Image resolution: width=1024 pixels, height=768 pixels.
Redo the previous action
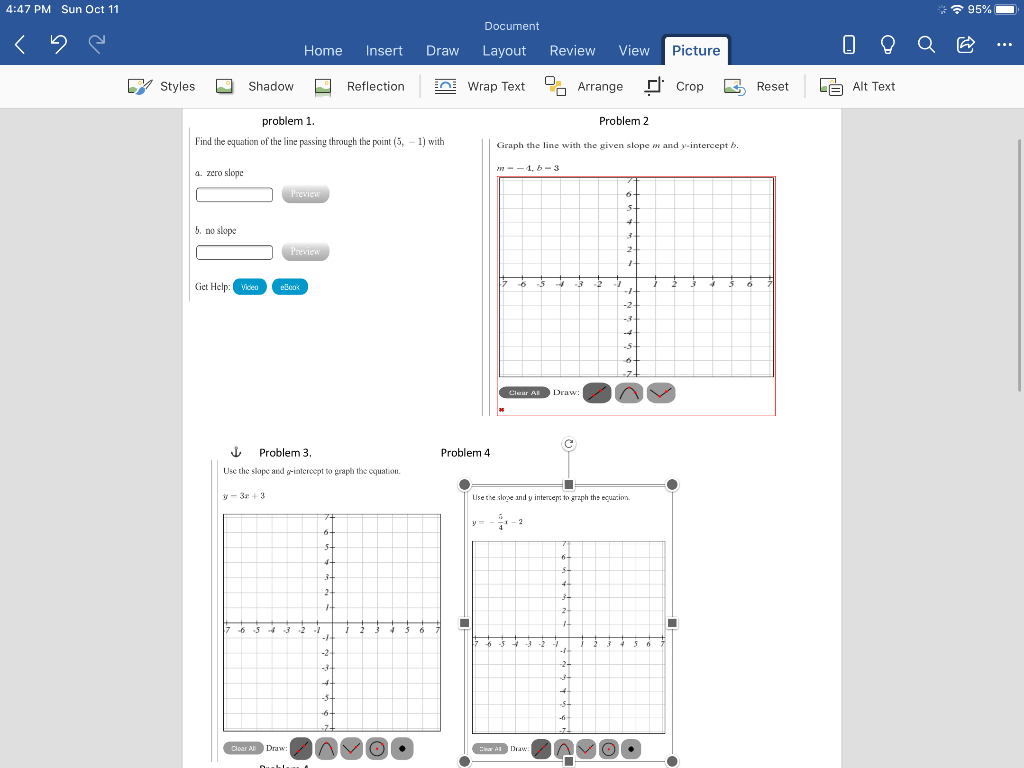[x=97, y=44]
